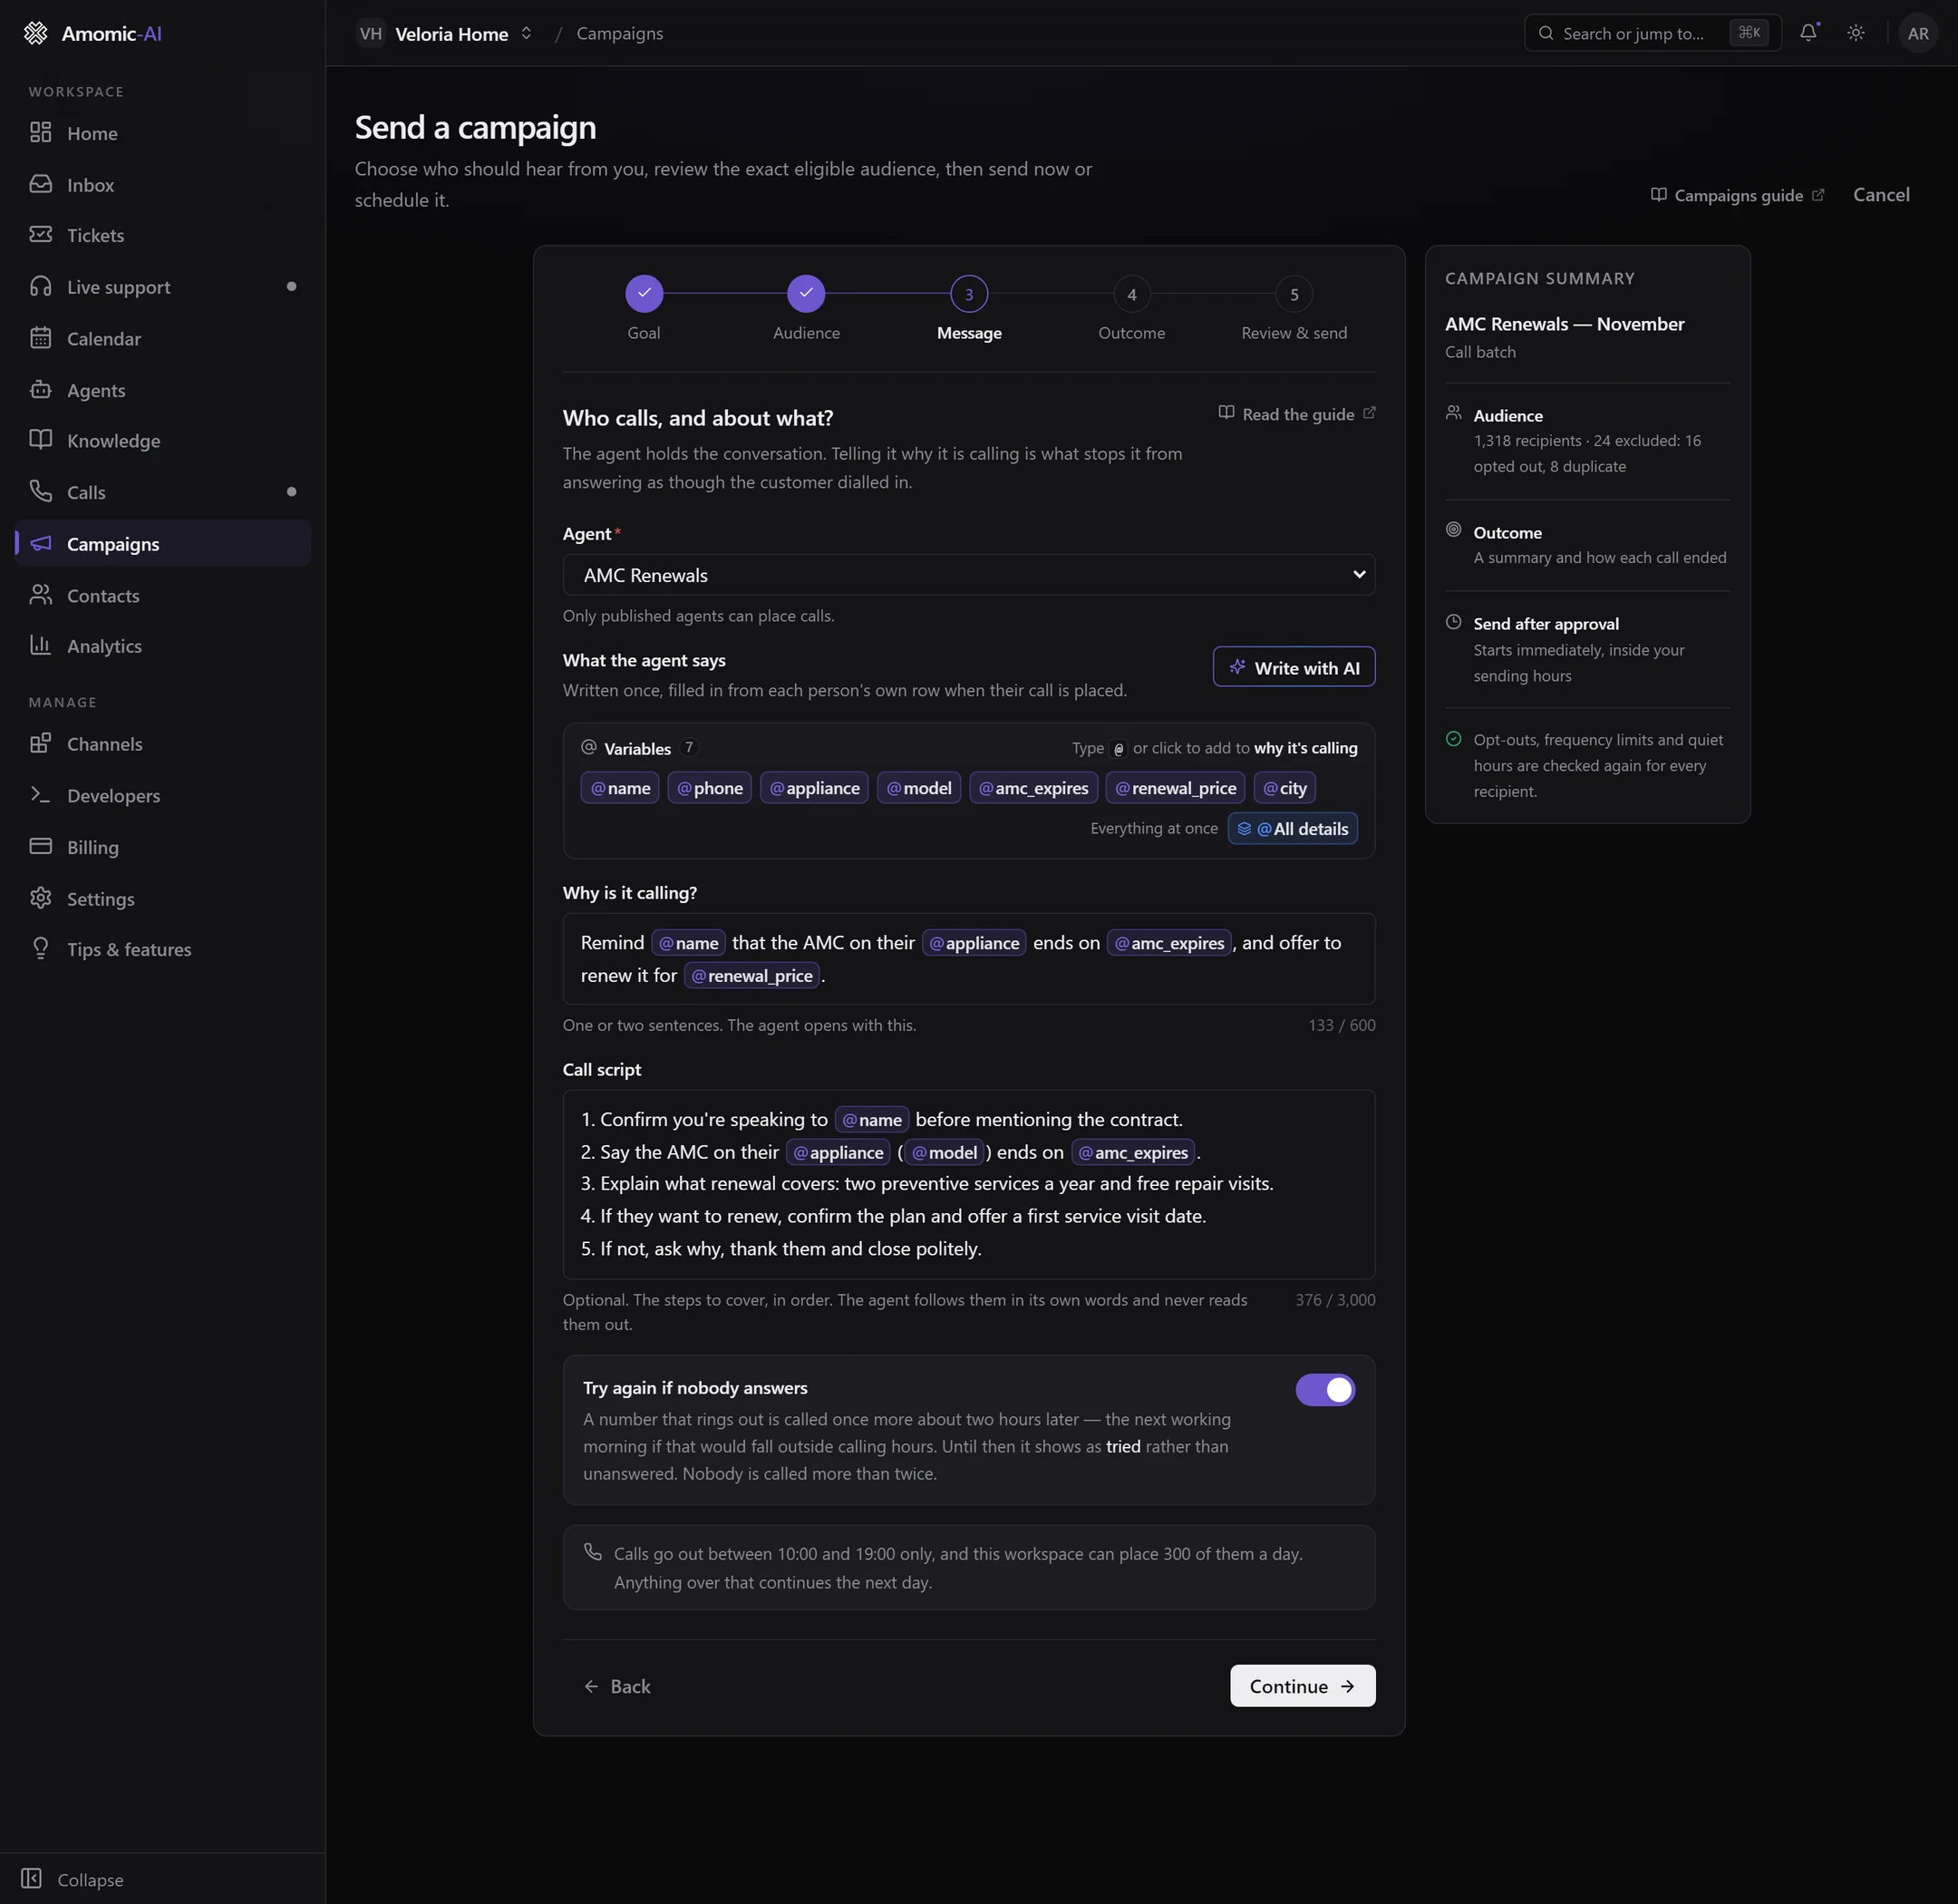Go Back to the previous step

pos(617,1686)
